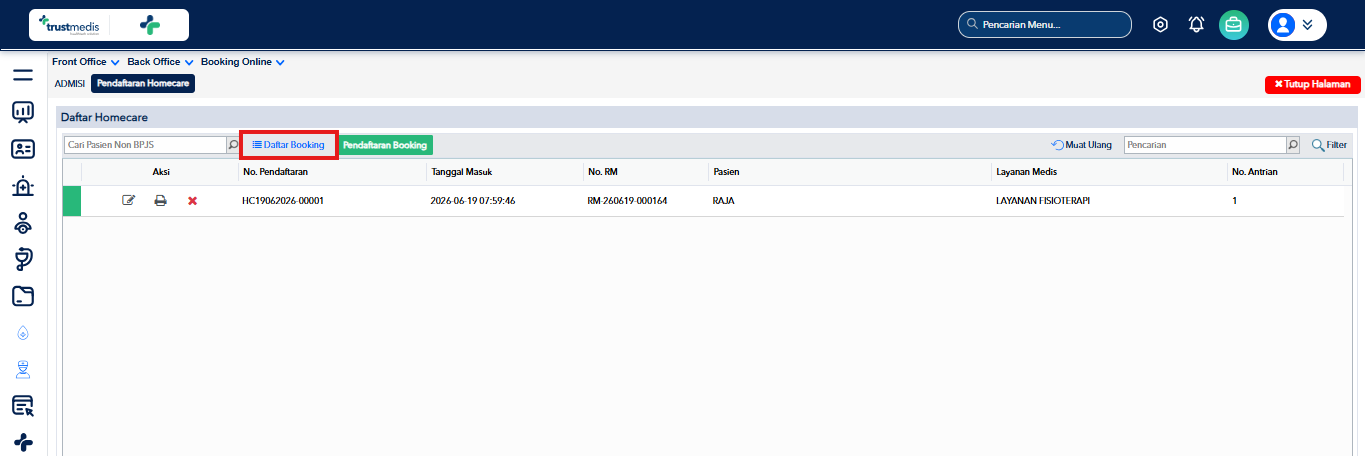1365x456 pixels.
Task: Click the green-blue cross logo in header
Action: pyautogui.click(x=149, y=25)
